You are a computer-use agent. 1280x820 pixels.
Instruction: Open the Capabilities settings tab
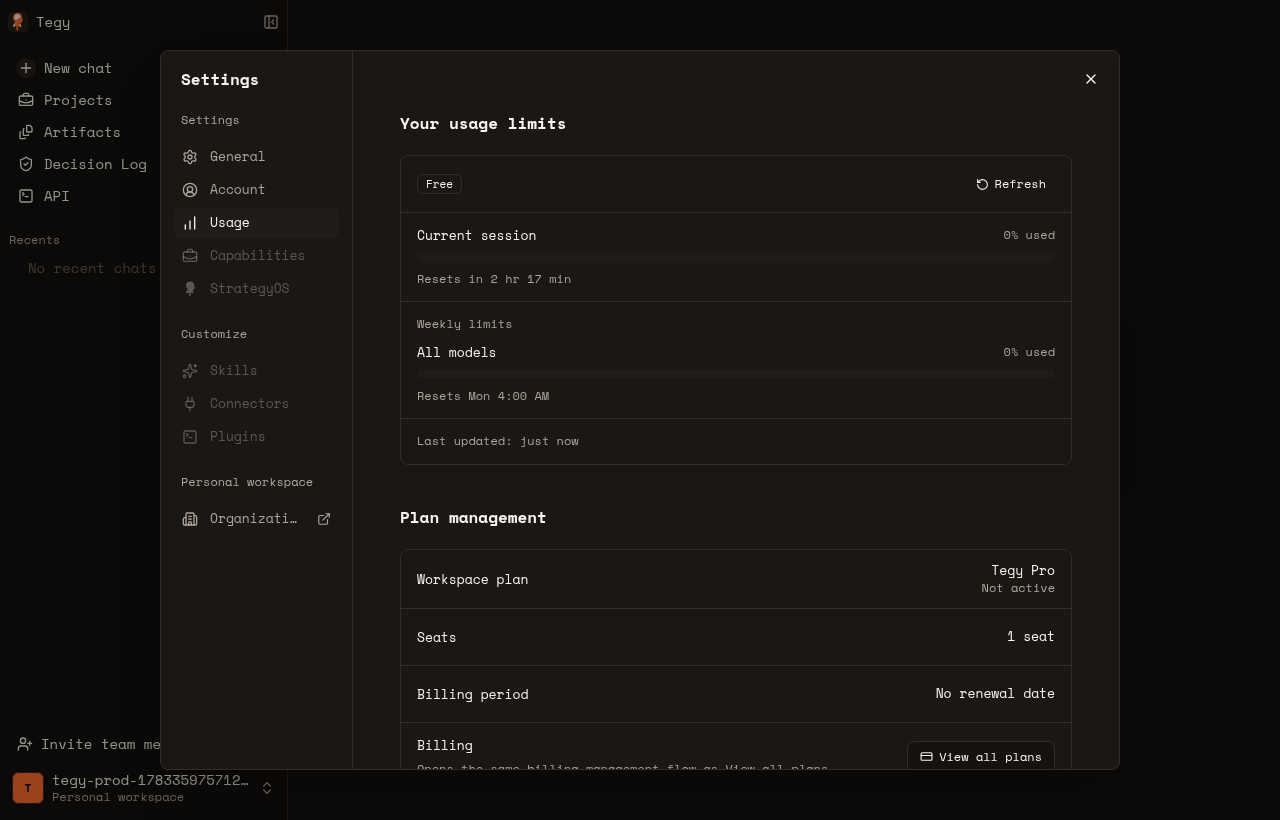click(256, 256)
